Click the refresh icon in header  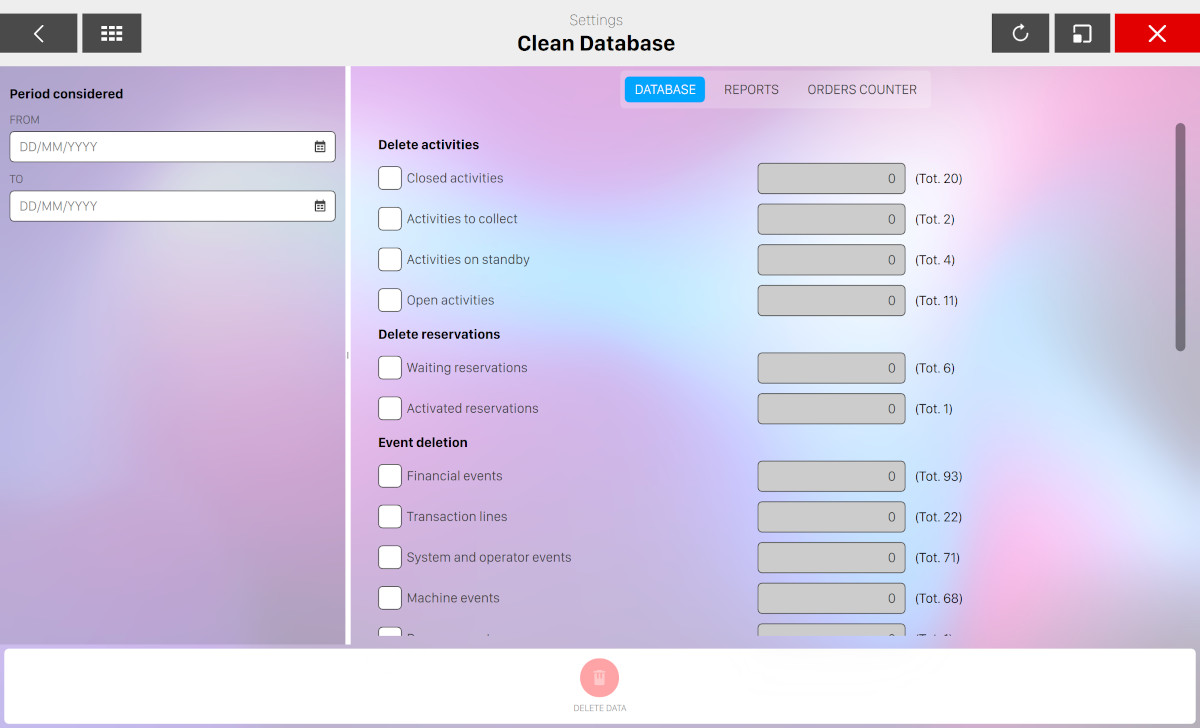click(x=1020, y=33)
